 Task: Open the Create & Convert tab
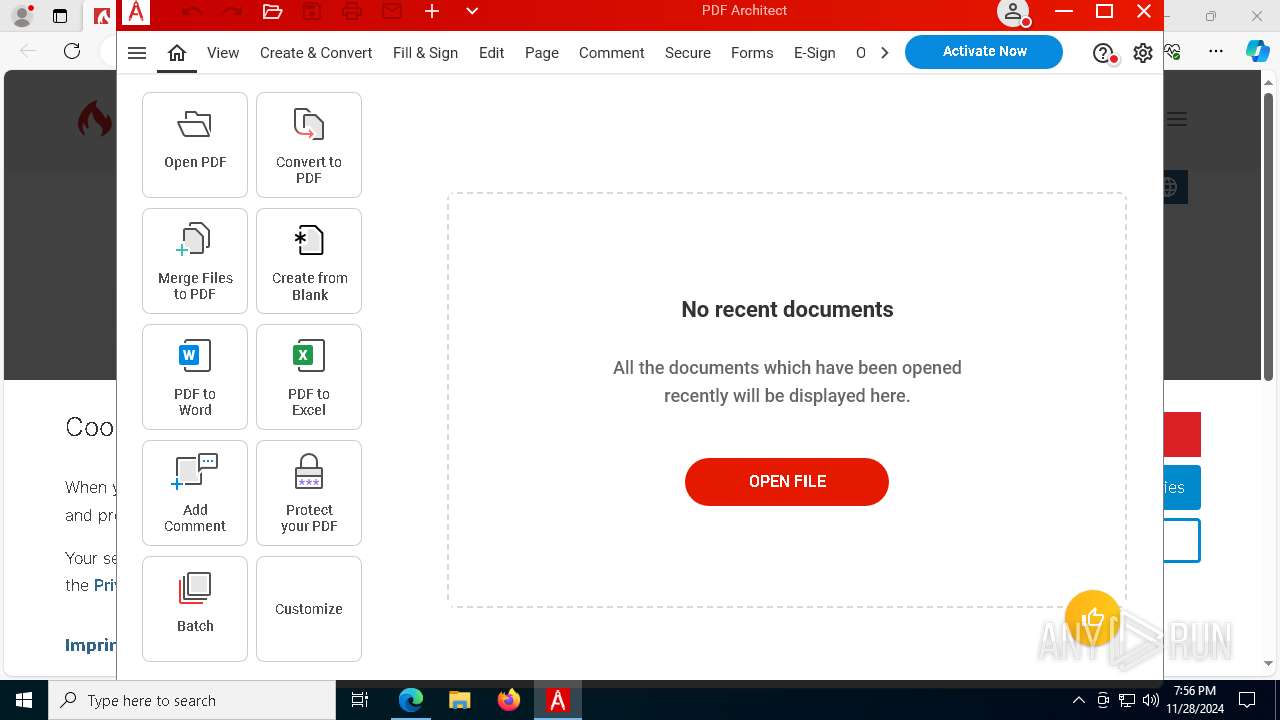pyautogui.click(x=316, y=53)
